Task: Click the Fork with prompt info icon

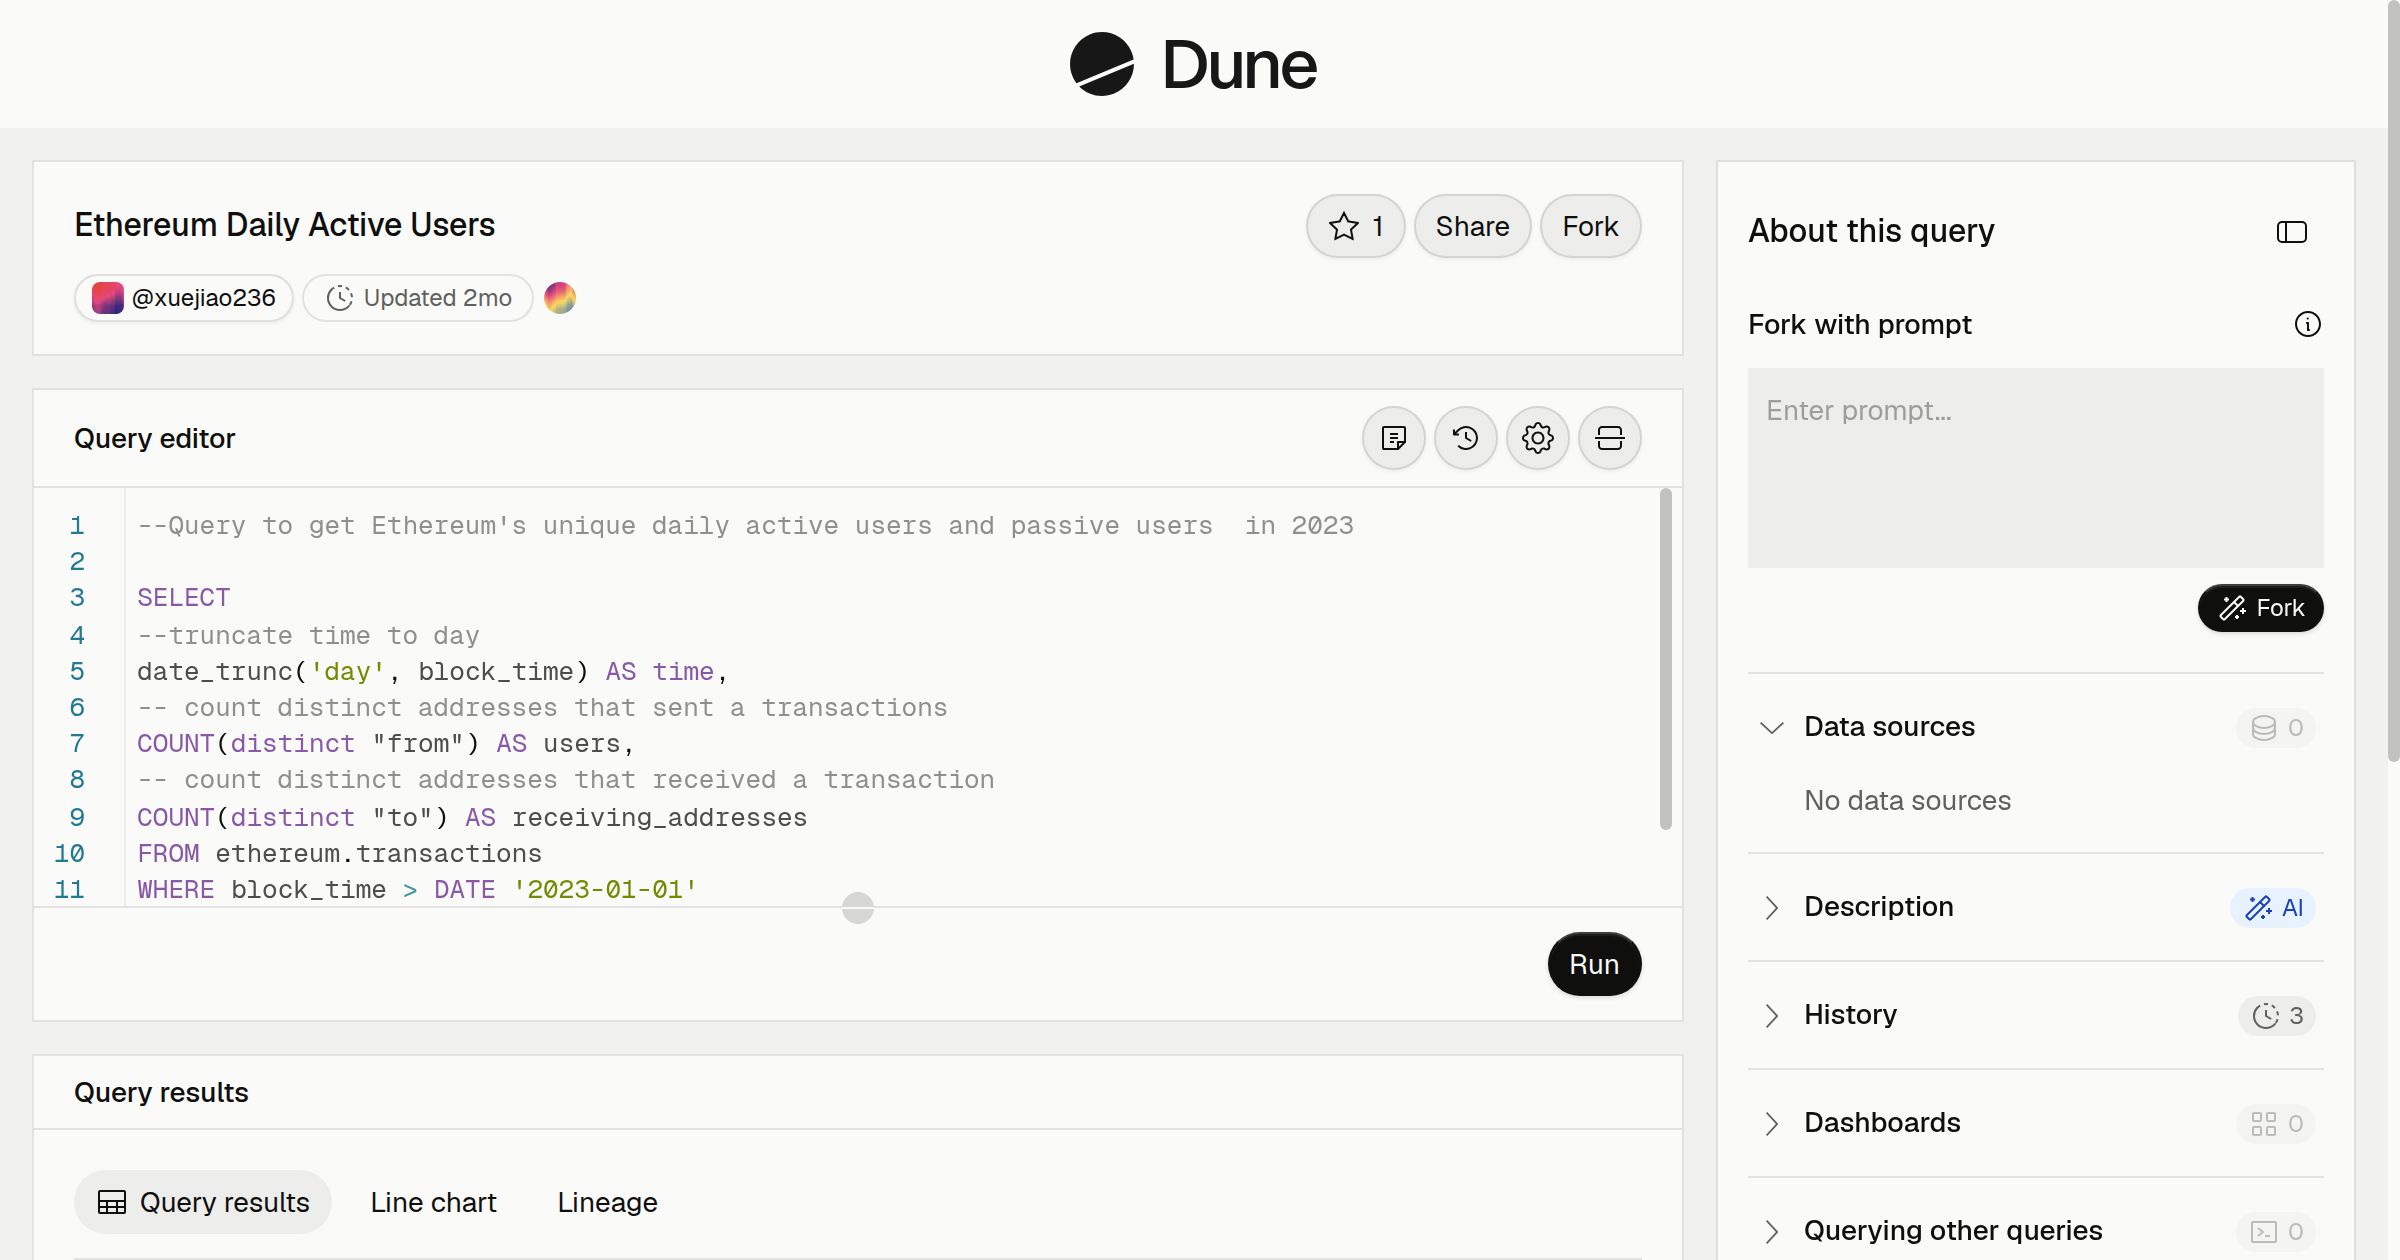Action: click(2307, 324)
